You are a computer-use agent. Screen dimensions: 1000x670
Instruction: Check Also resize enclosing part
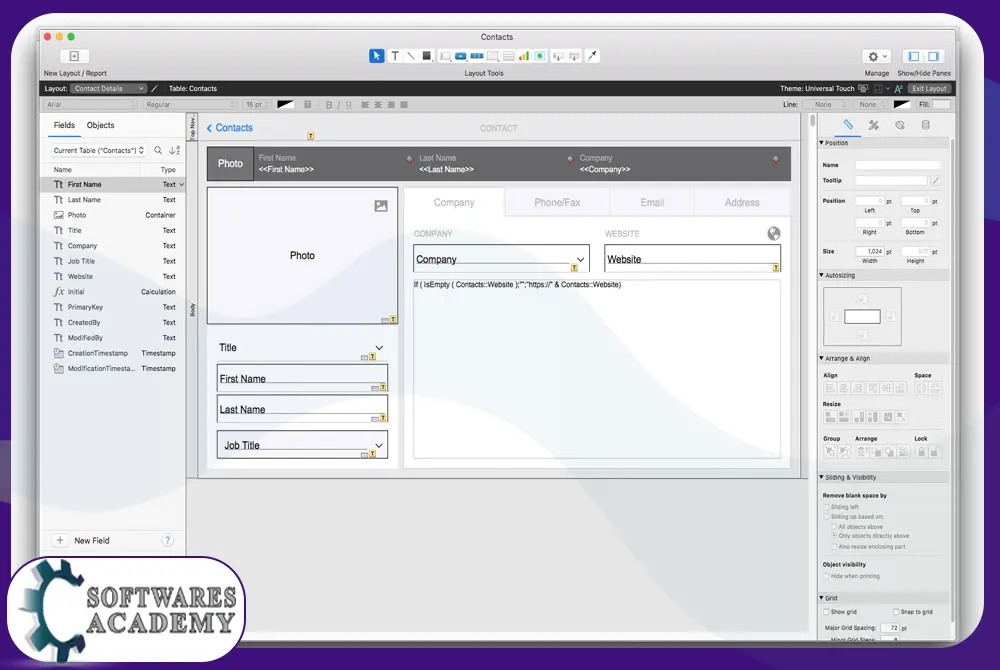click(834, 546)
